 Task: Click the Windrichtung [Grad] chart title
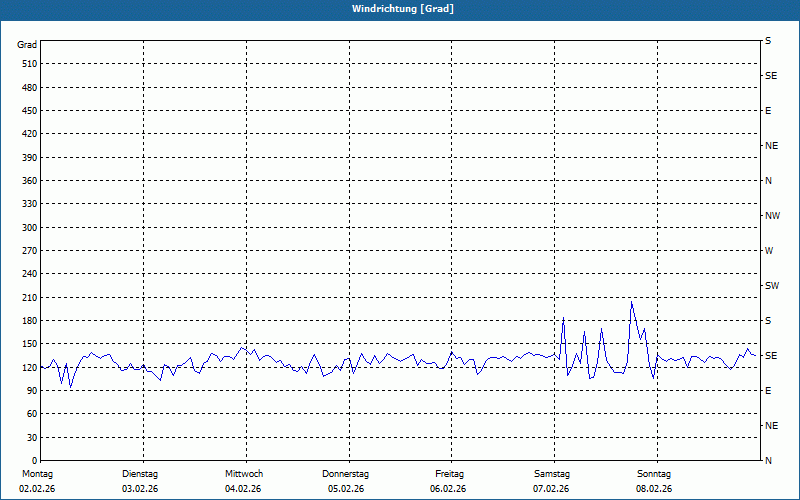(x=400, y=9)
